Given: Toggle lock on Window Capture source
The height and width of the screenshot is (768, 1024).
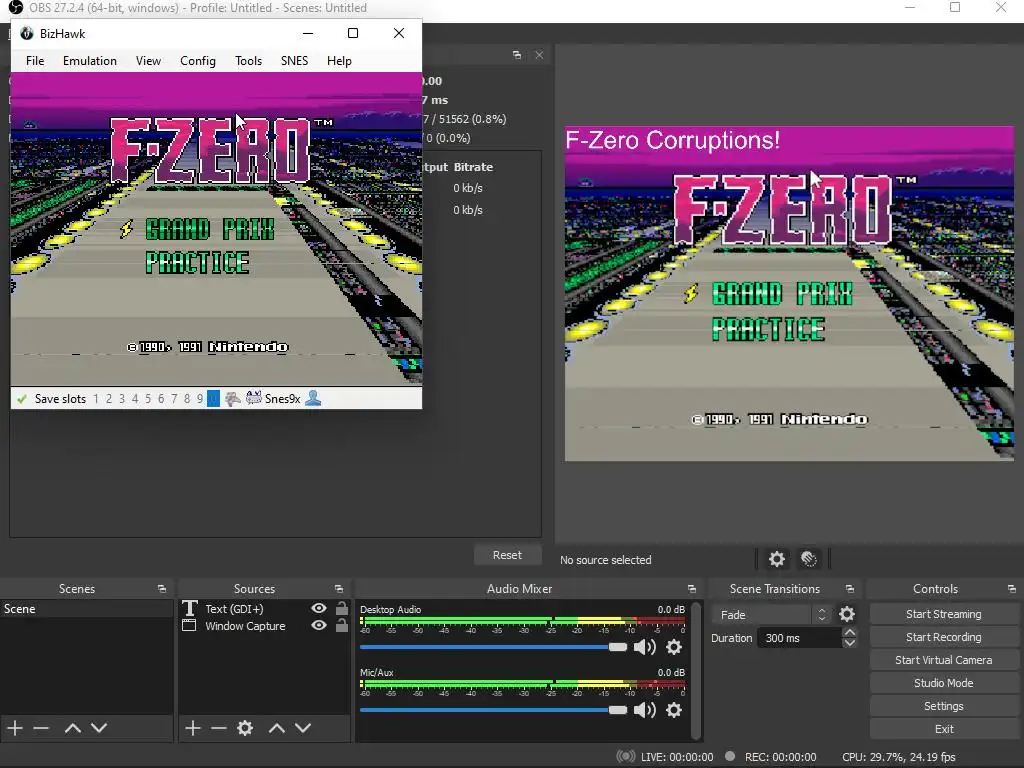Looking at the screenshot, I should tap(342, 625).
